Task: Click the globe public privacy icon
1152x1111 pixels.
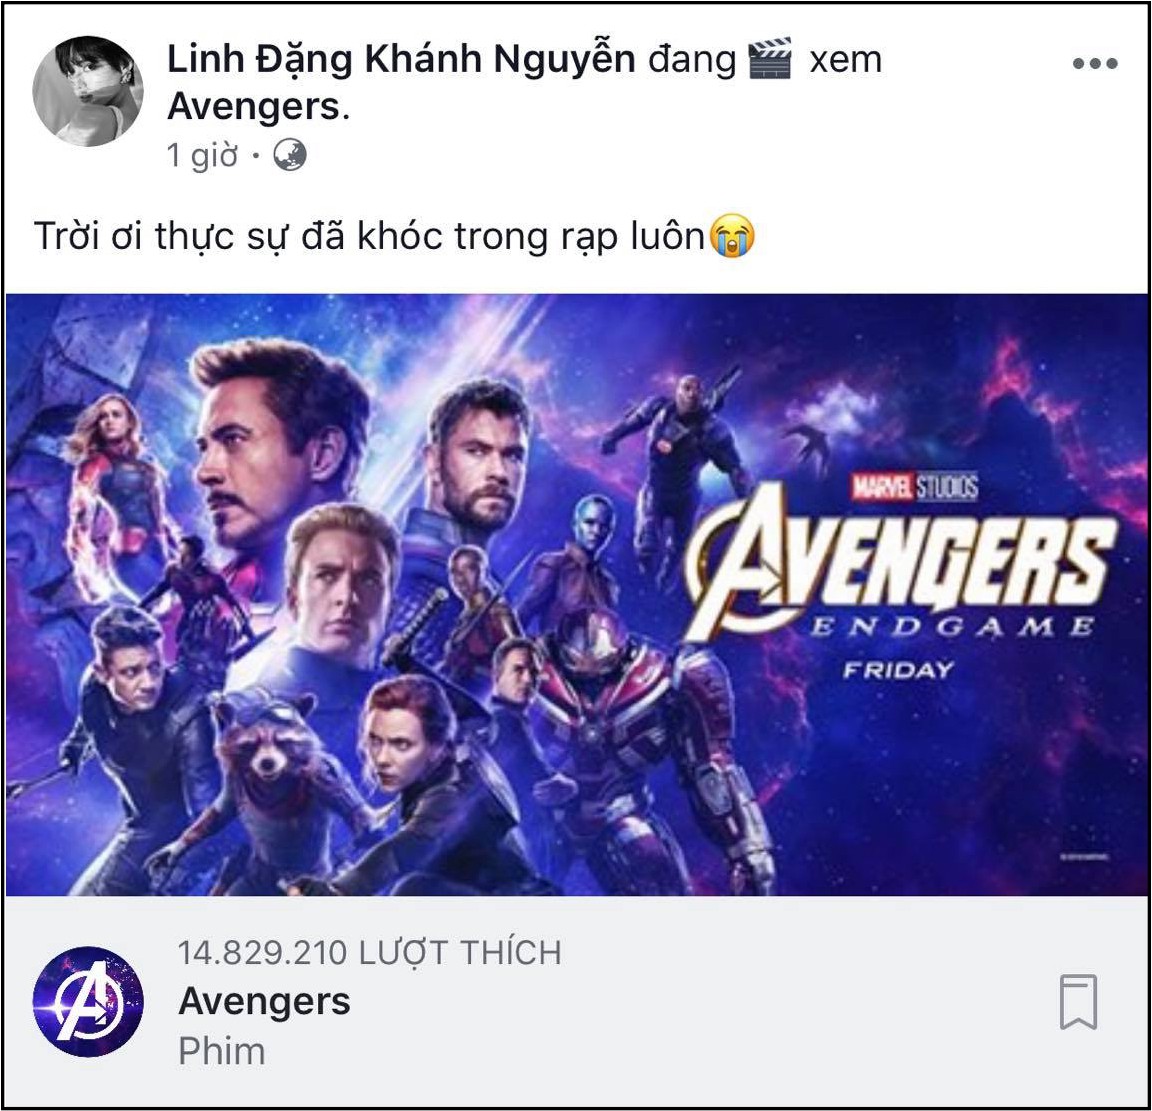Action: [290, 155]
